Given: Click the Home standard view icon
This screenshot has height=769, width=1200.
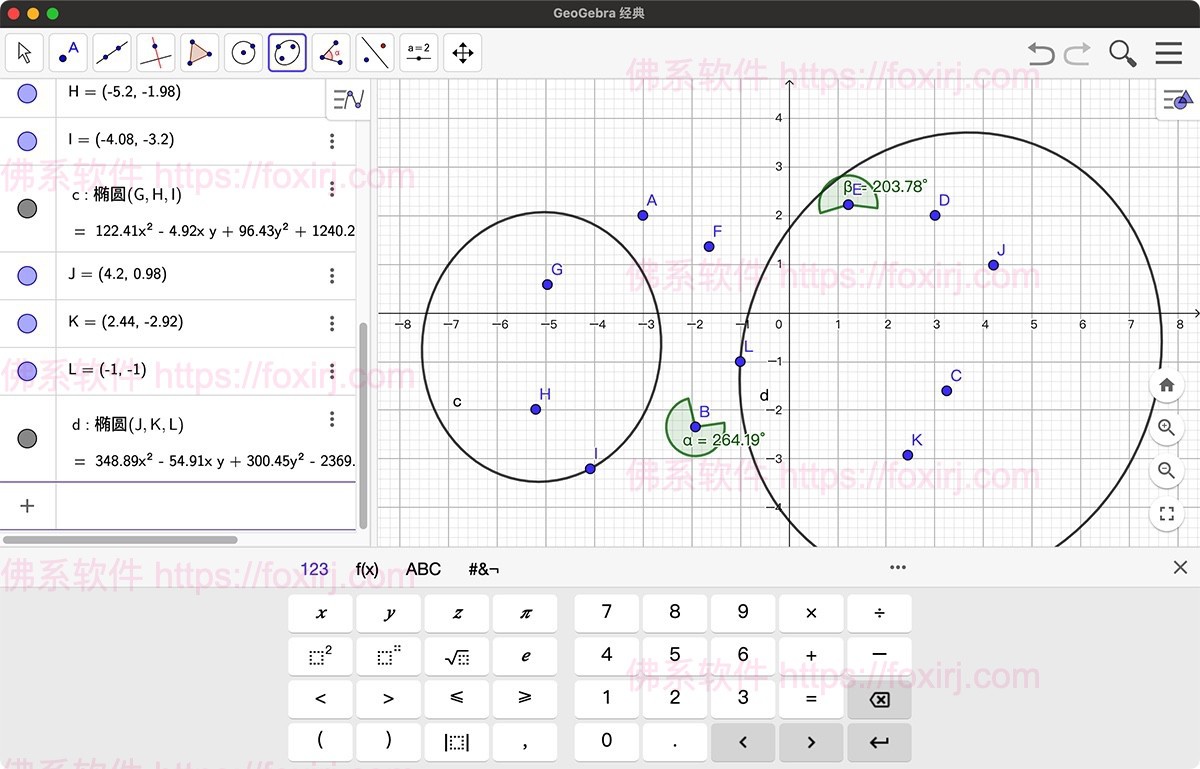Looking at the screenshot, I should click(x=1166, y=385).
